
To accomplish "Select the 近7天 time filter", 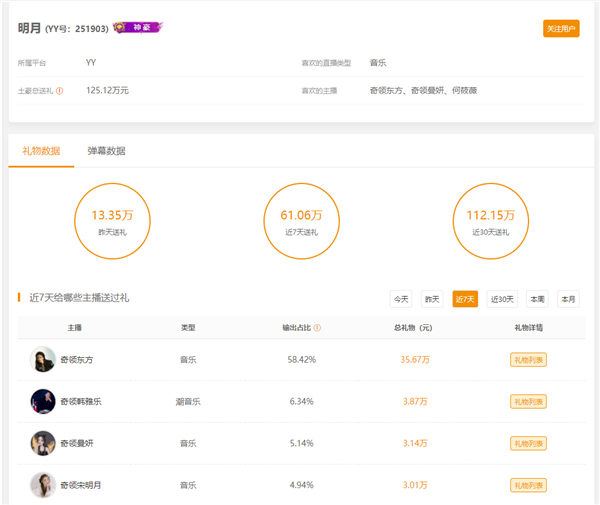I will [x=465, y=299].
